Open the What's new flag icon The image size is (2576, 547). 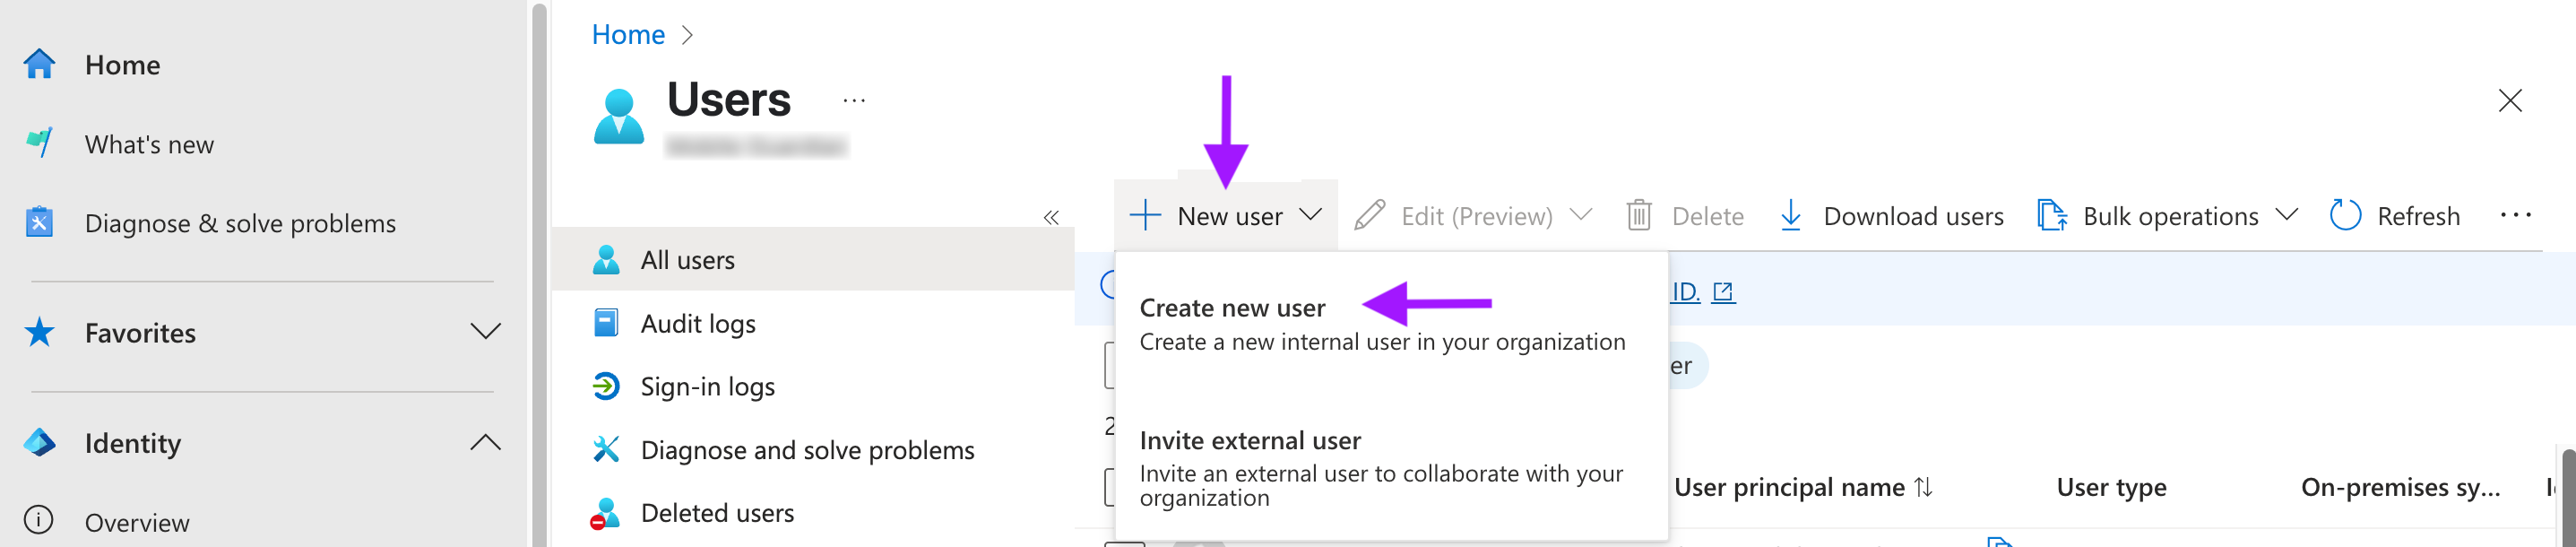[39, 143]
